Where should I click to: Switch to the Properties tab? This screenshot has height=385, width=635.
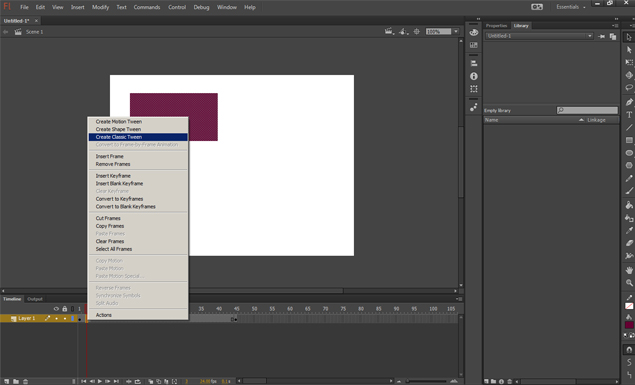click(496, 26)
